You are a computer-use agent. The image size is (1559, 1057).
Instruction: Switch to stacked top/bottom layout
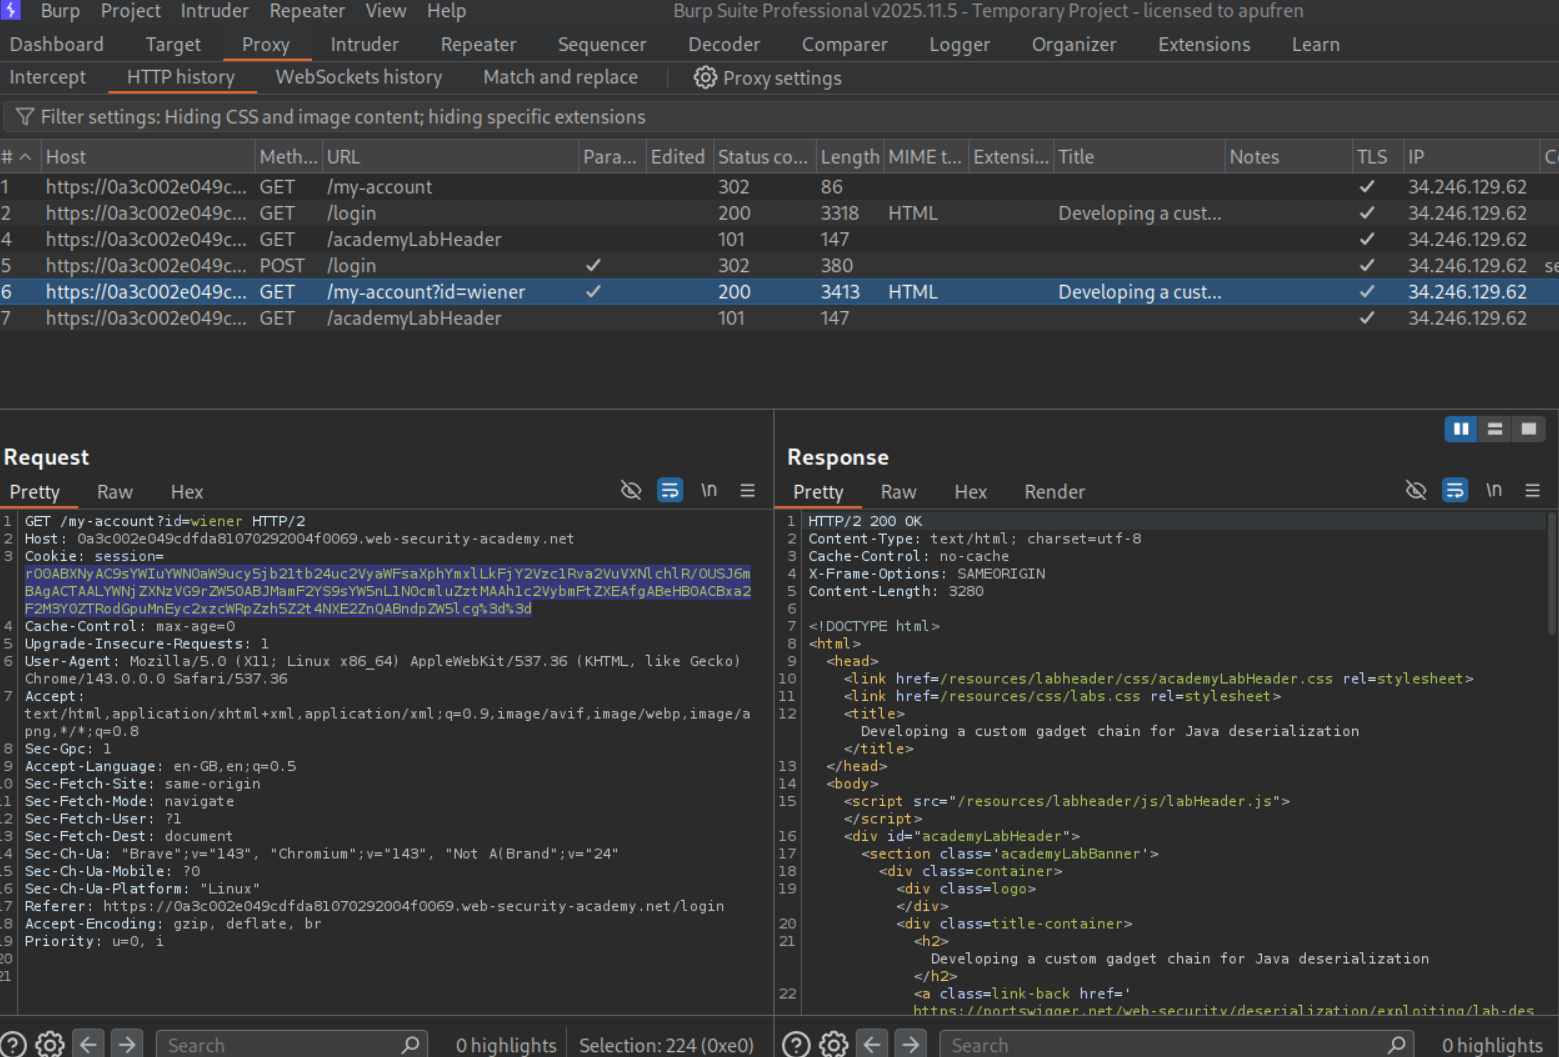[x=1495, y=429]
